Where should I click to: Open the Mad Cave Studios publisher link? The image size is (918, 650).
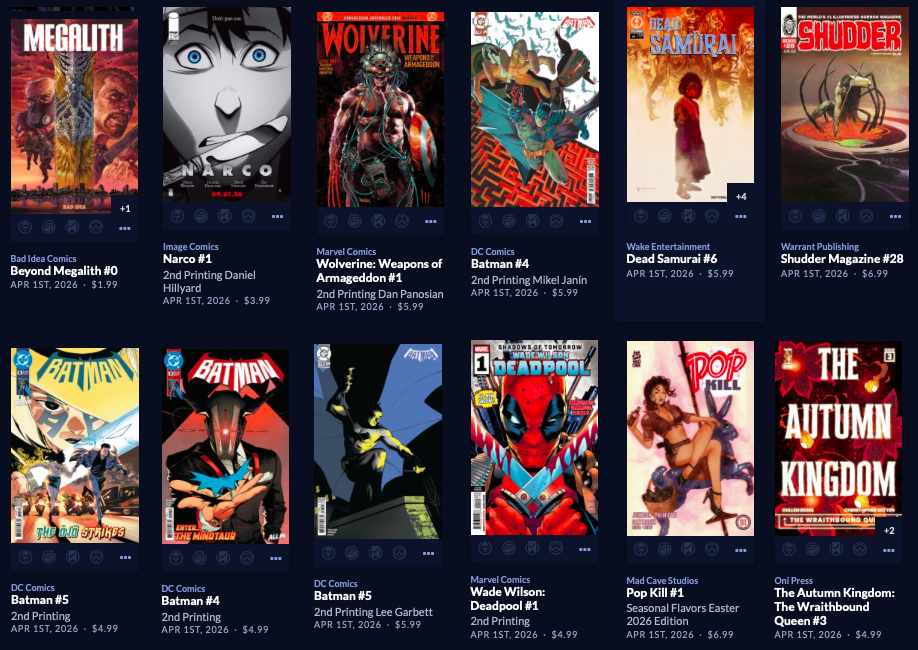(662, 580)
